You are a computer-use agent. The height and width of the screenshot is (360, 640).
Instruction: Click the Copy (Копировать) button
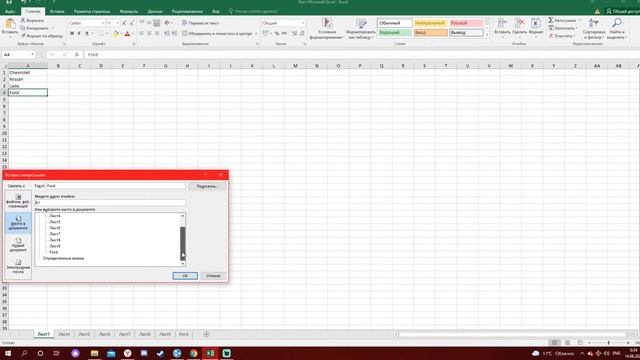coord(36,28)
